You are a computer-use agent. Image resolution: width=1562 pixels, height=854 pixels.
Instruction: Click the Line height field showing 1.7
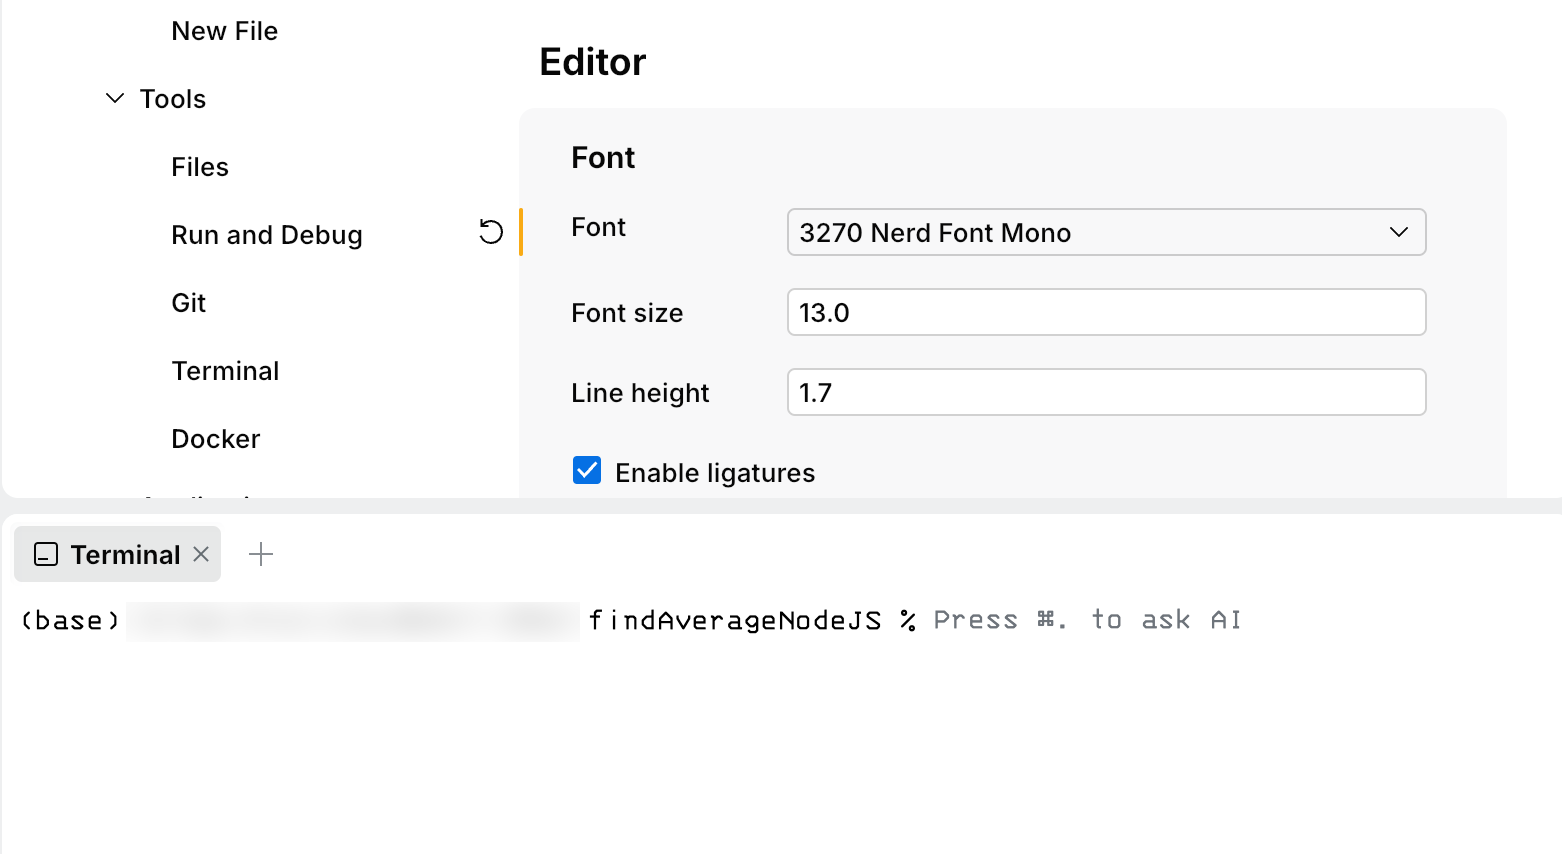[x=1106, y=392]
